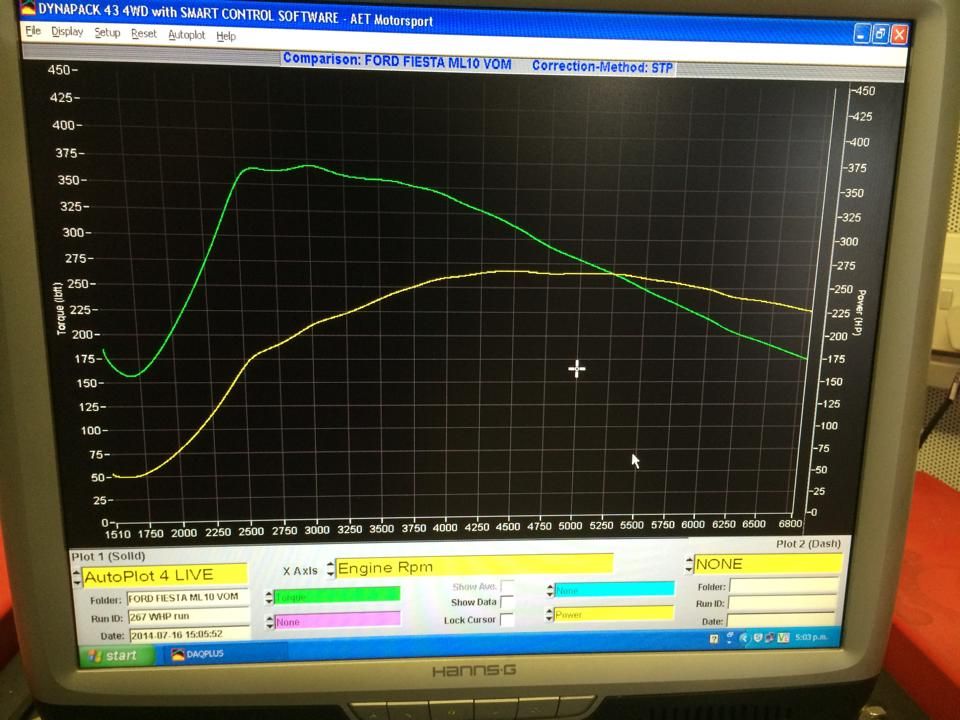This screenshot has width=960, height=720.
Task: Click the Plot 2 NONE field
Action: tap(768, 563)
